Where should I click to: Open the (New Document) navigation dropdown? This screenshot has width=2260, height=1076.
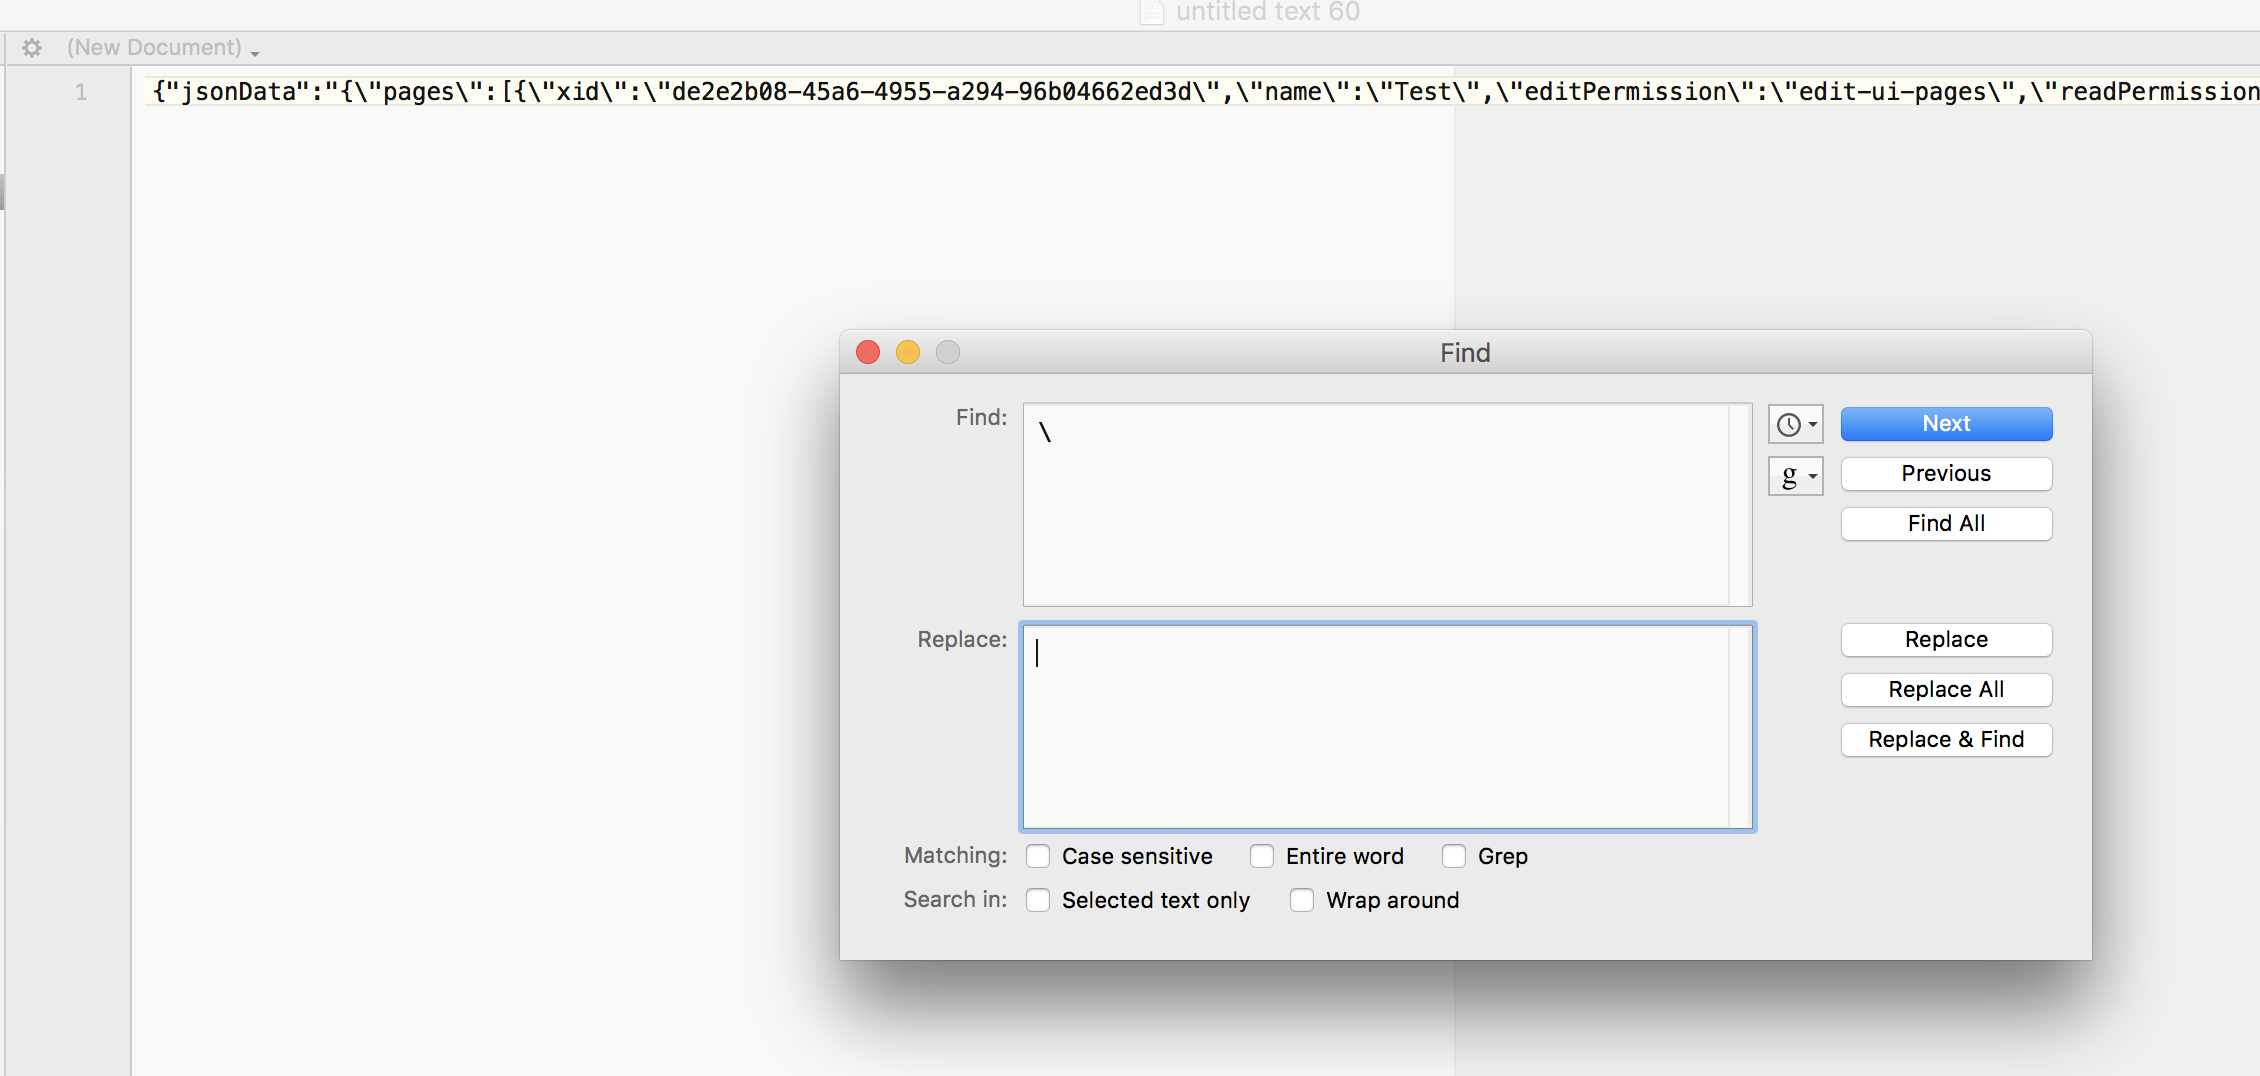(163, 48)
